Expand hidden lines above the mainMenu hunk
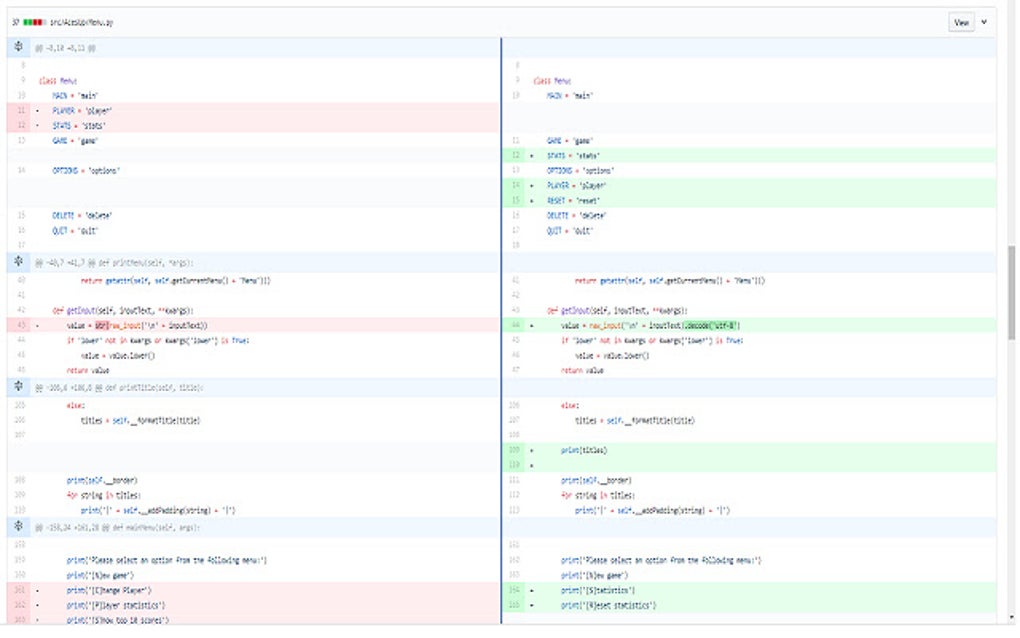The image size is (1020, 638). point(20,526)
